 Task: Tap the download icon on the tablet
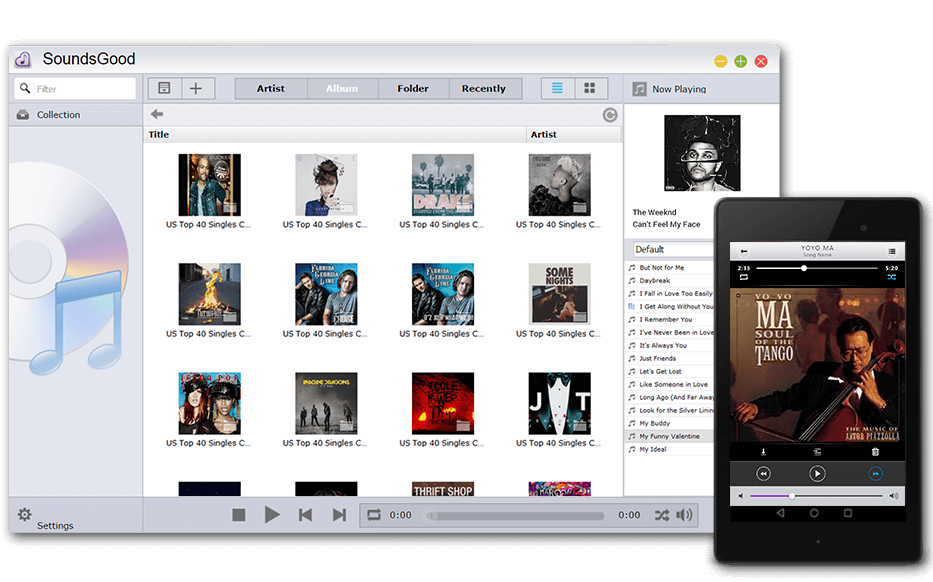(x=763, y=452)
